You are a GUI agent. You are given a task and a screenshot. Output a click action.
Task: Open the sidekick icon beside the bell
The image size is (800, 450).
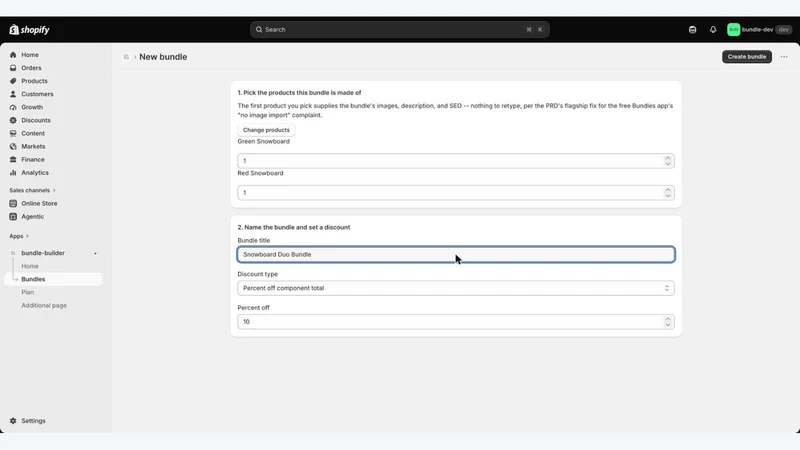(x=692, y=30)
